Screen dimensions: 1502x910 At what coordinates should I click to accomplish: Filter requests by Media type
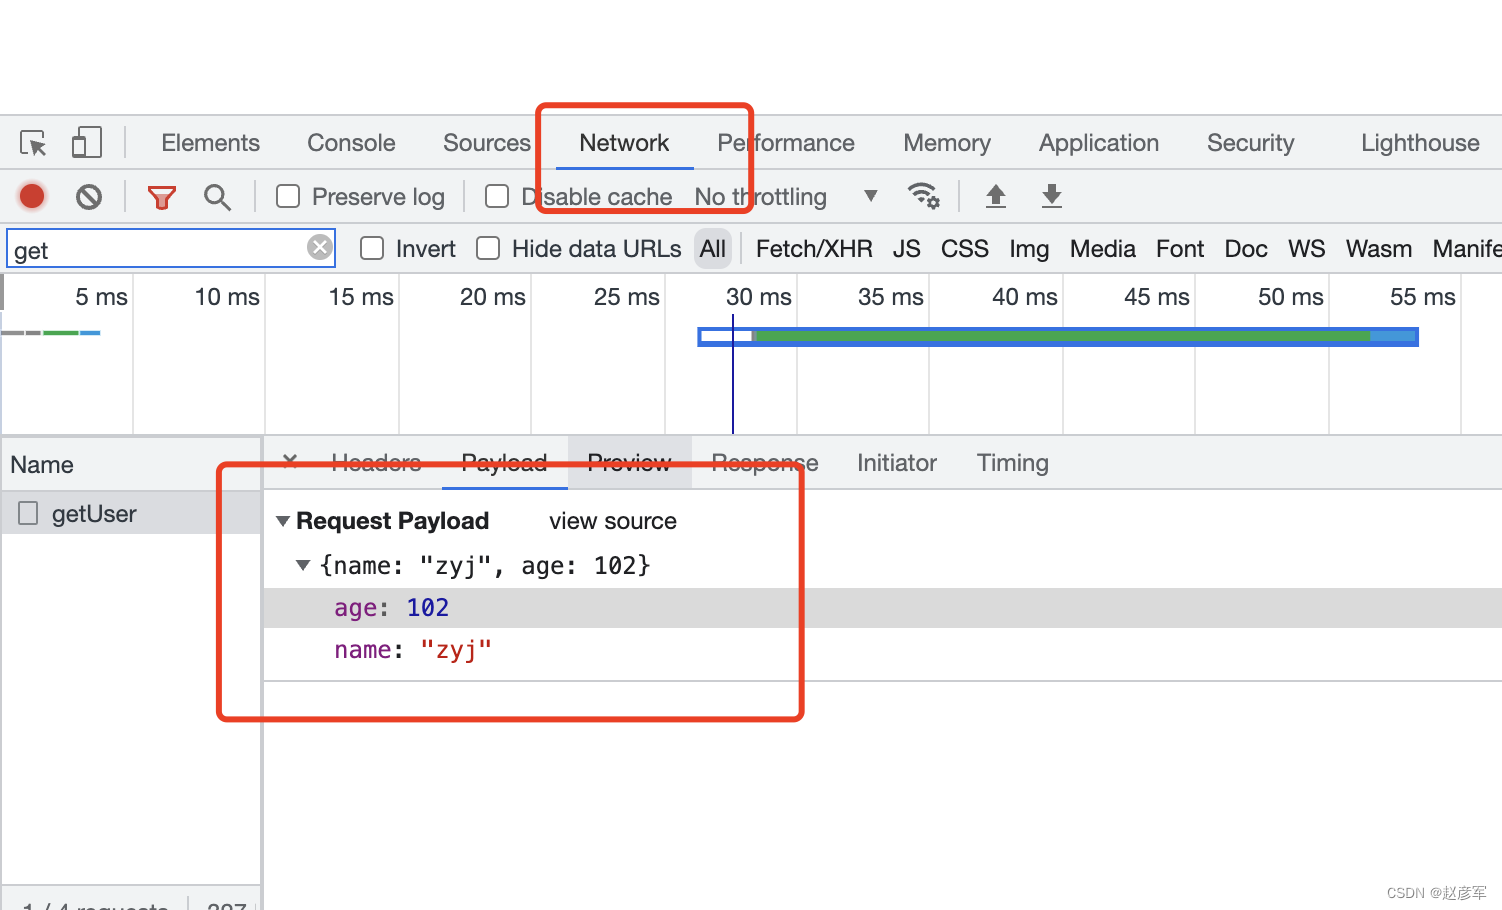[x=1103, y=249]
